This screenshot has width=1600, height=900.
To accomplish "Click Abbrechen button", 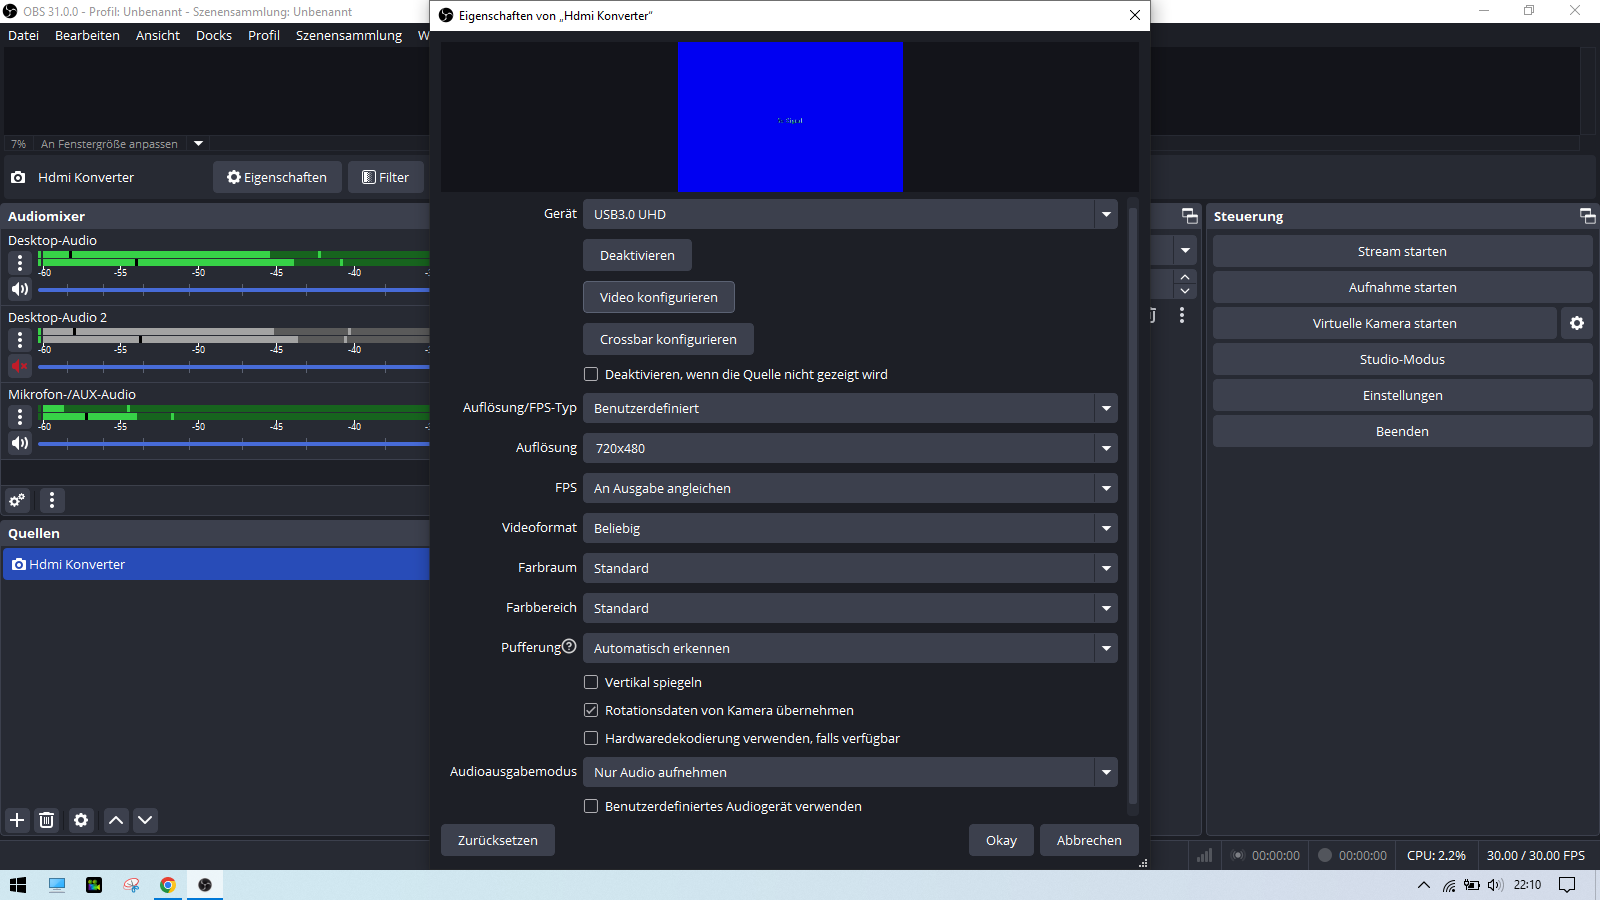I will [x=1089, y=840].
